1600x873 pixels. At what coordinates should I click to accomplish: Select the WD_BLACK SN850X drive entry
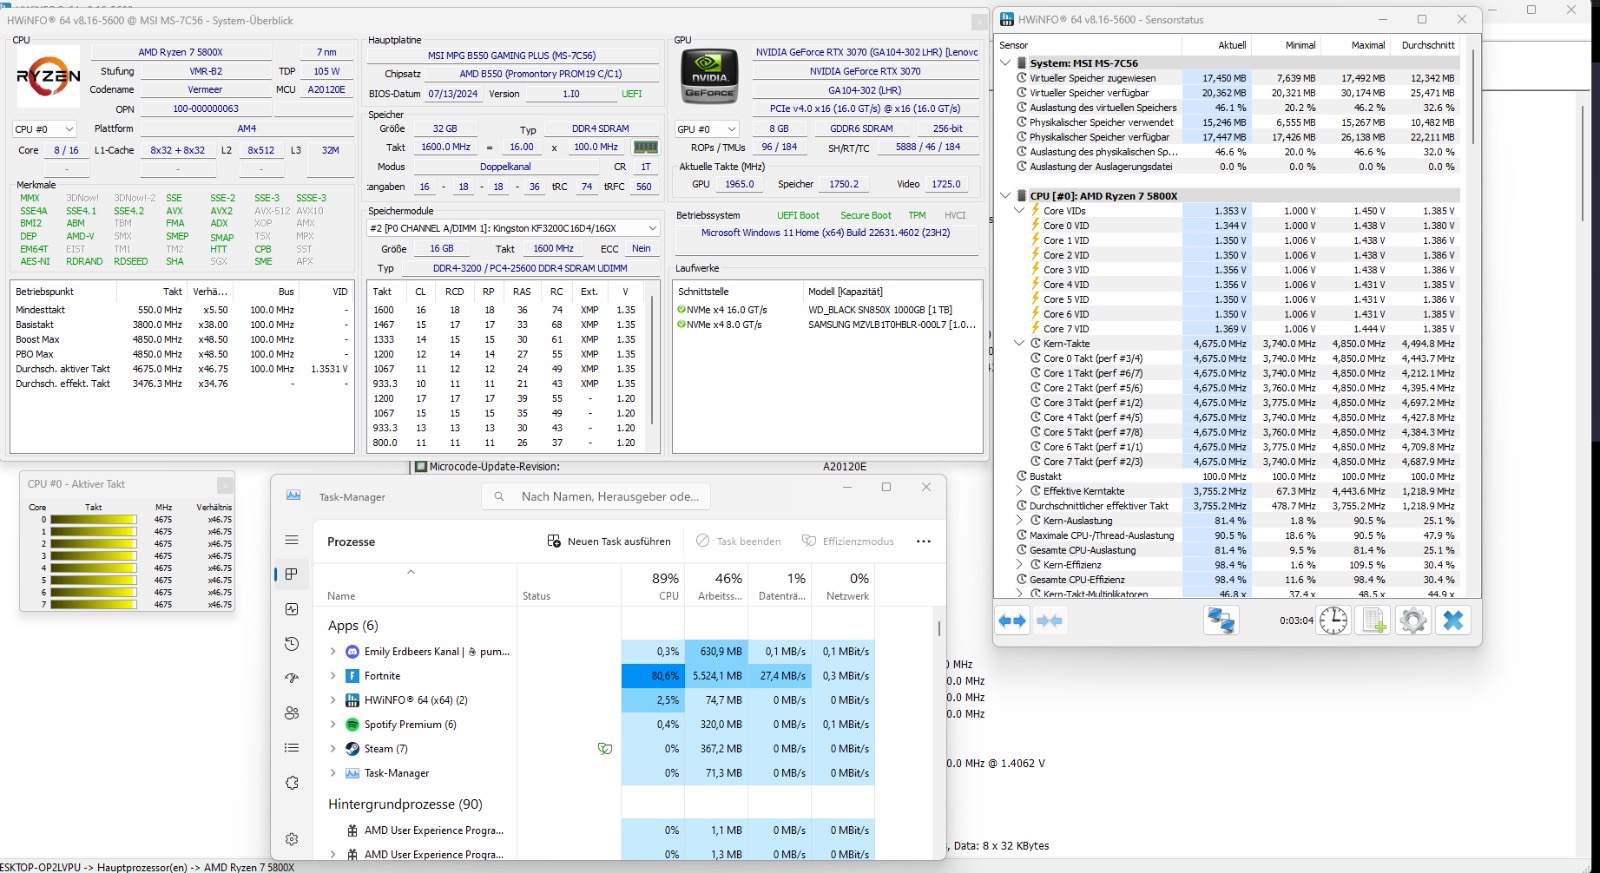tap(827, 310)
